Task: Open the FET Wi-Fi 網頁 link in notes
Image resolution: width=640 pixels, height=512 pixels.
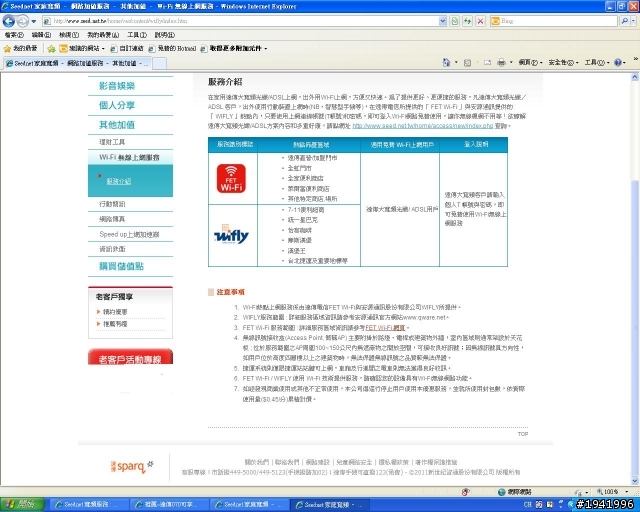Action: click(x=385, y=328)
